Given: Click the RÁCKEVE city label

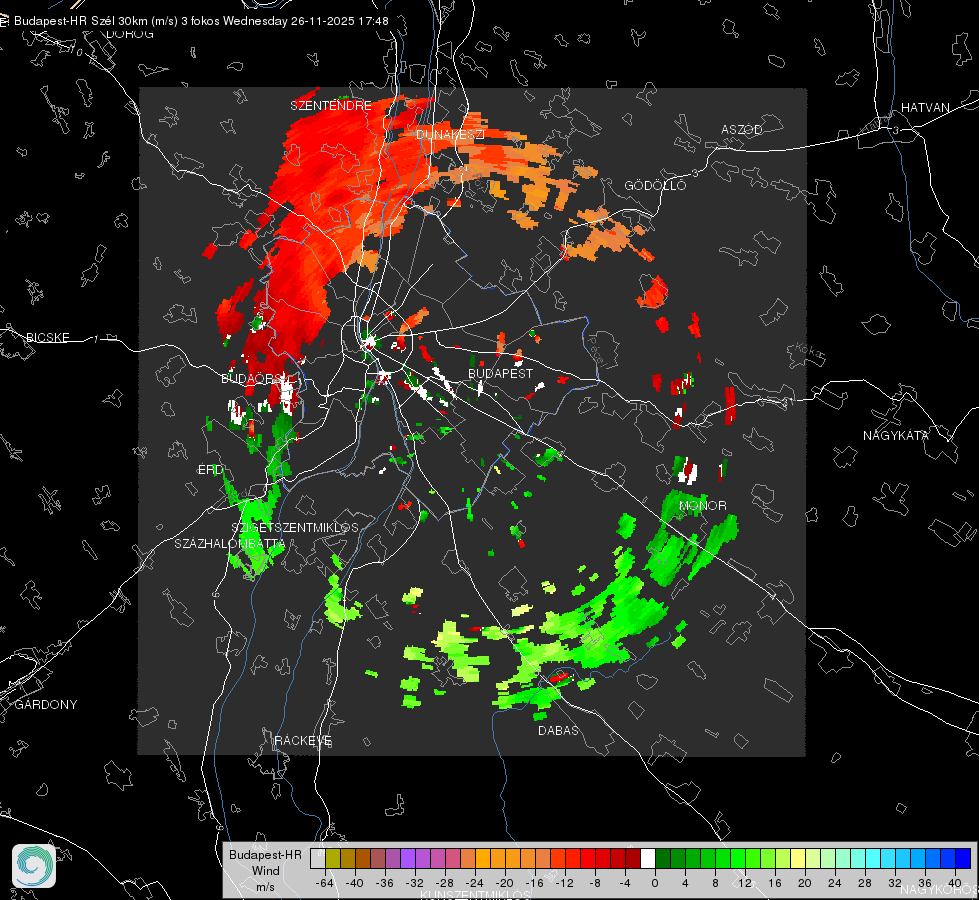Looking at the screenshot, I should click(303, 741).
